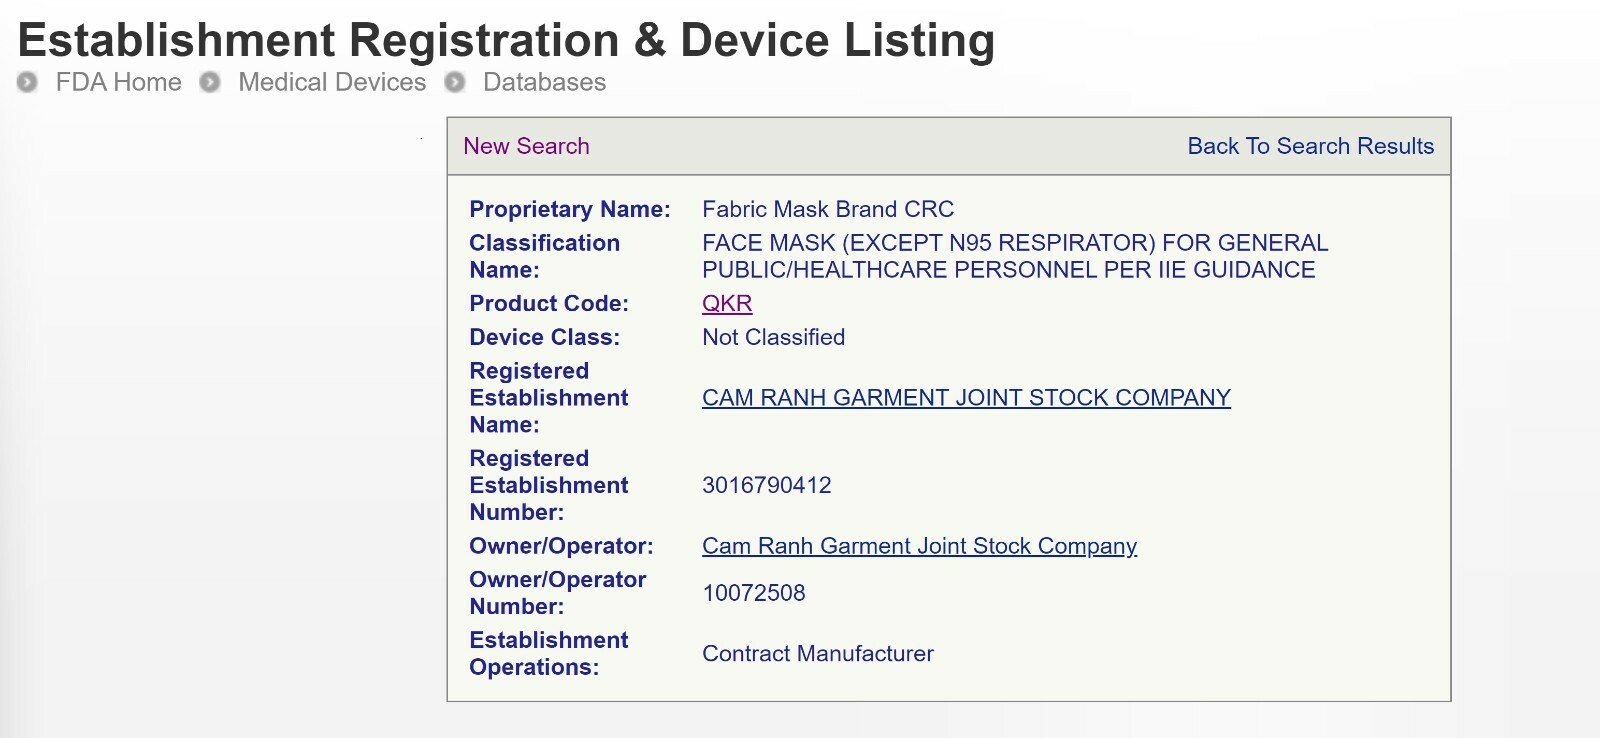Navigate to the Databases breadcrumb
Screen dimensions: 1600x738
(544, 82)
